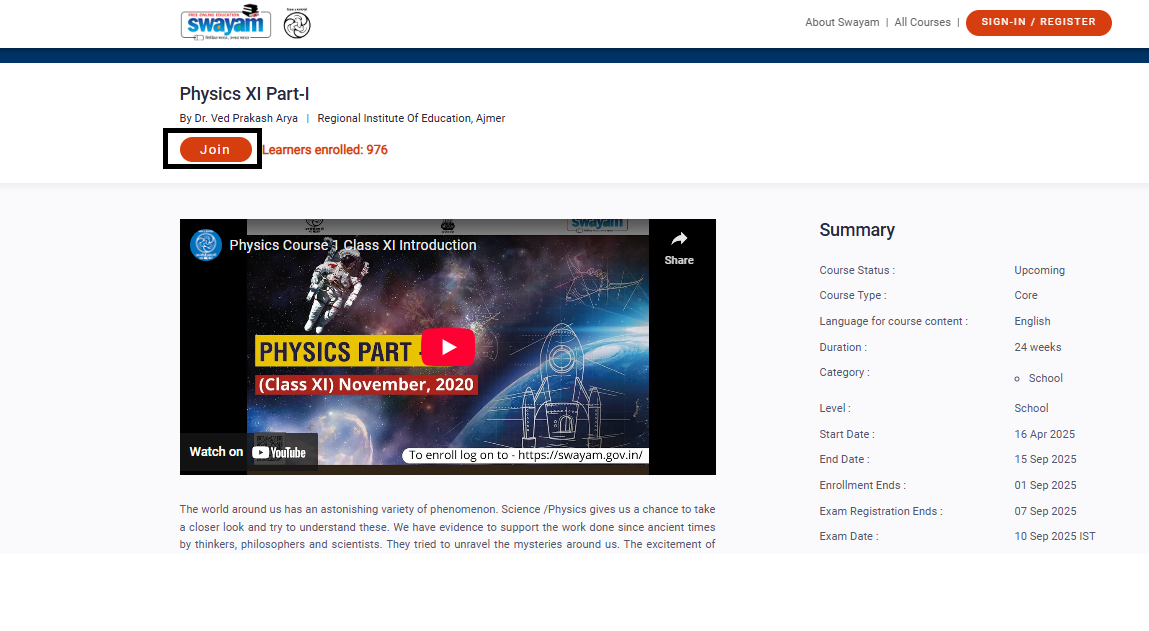Click Enrollment Ends value '01 Sep 2025'
The width and height of the screenshot is (1149, 631).
point(1045,485)
